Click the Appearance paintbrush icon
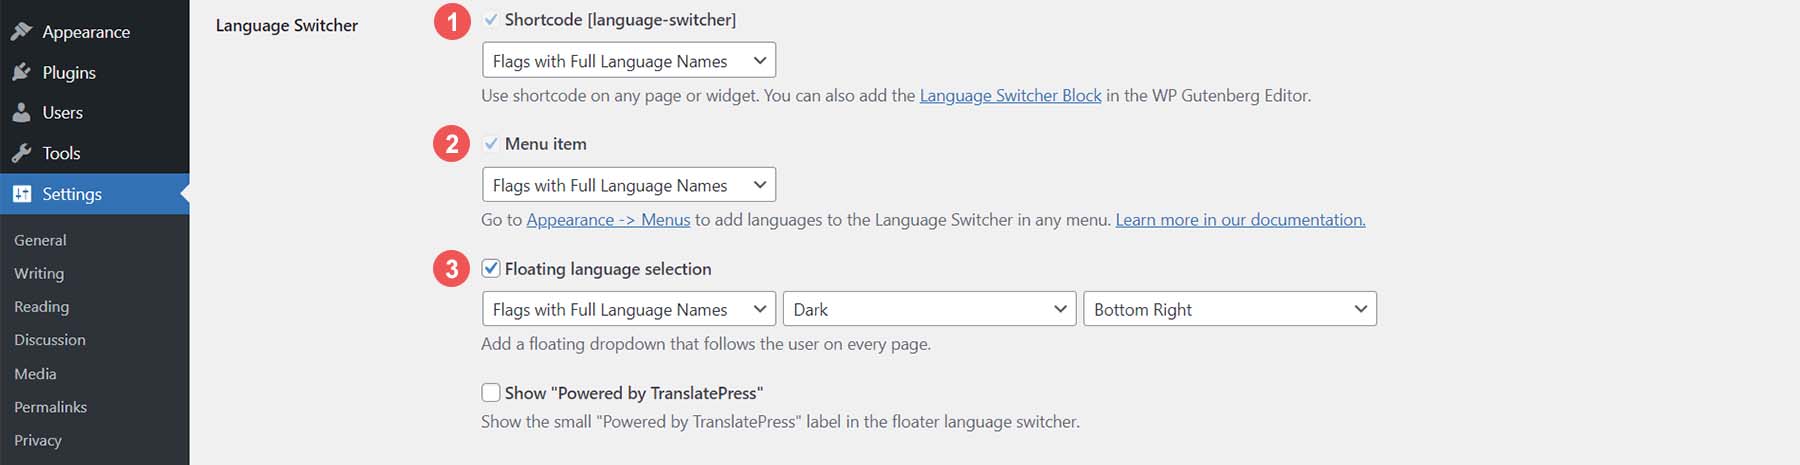The width and height of the screenshot is (1800, 465). coord(21,32)
